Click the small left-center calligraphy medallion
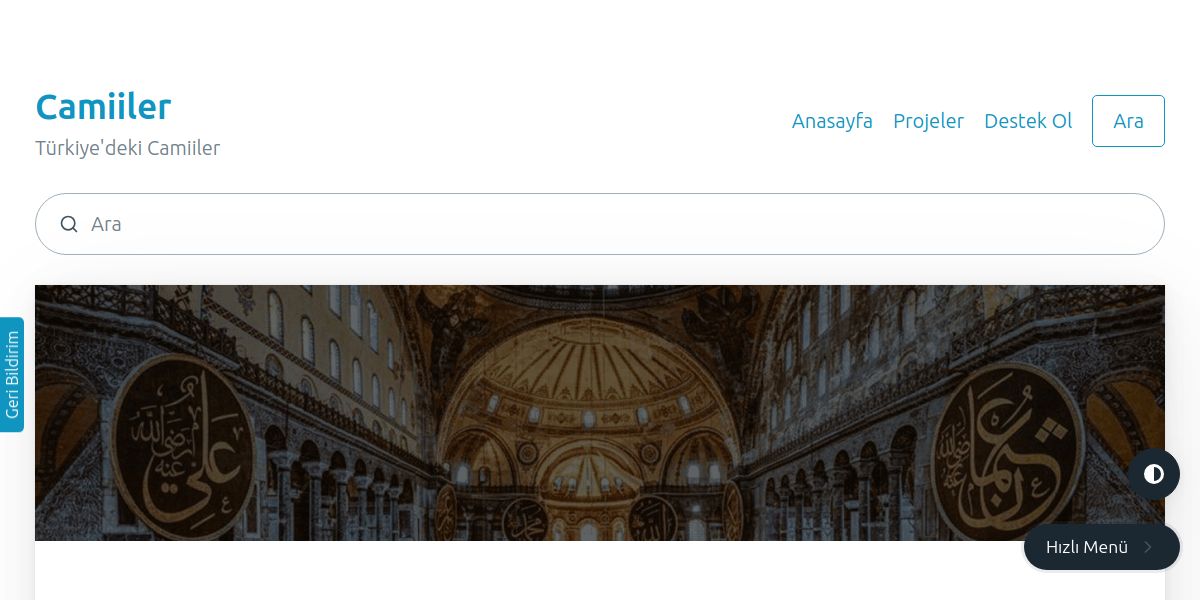Image resolution: width=1200 pixels, height=600 pixels. click(x=524, y=517)
